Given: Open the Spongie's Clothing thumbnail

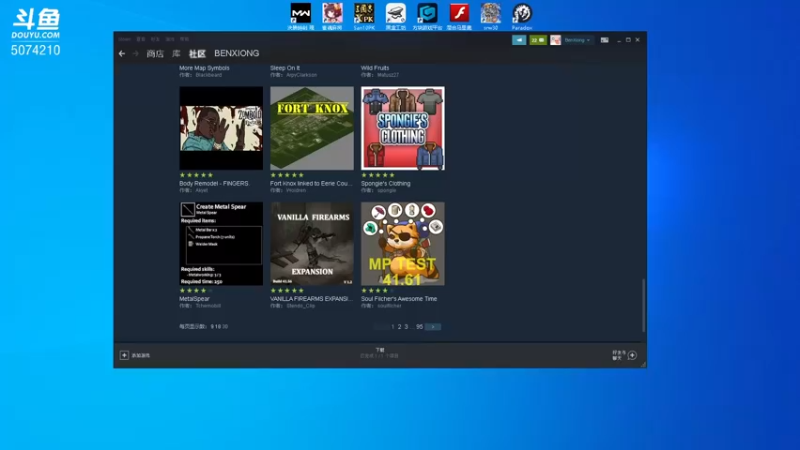Looking at the screenshot, I should point(403,128).
